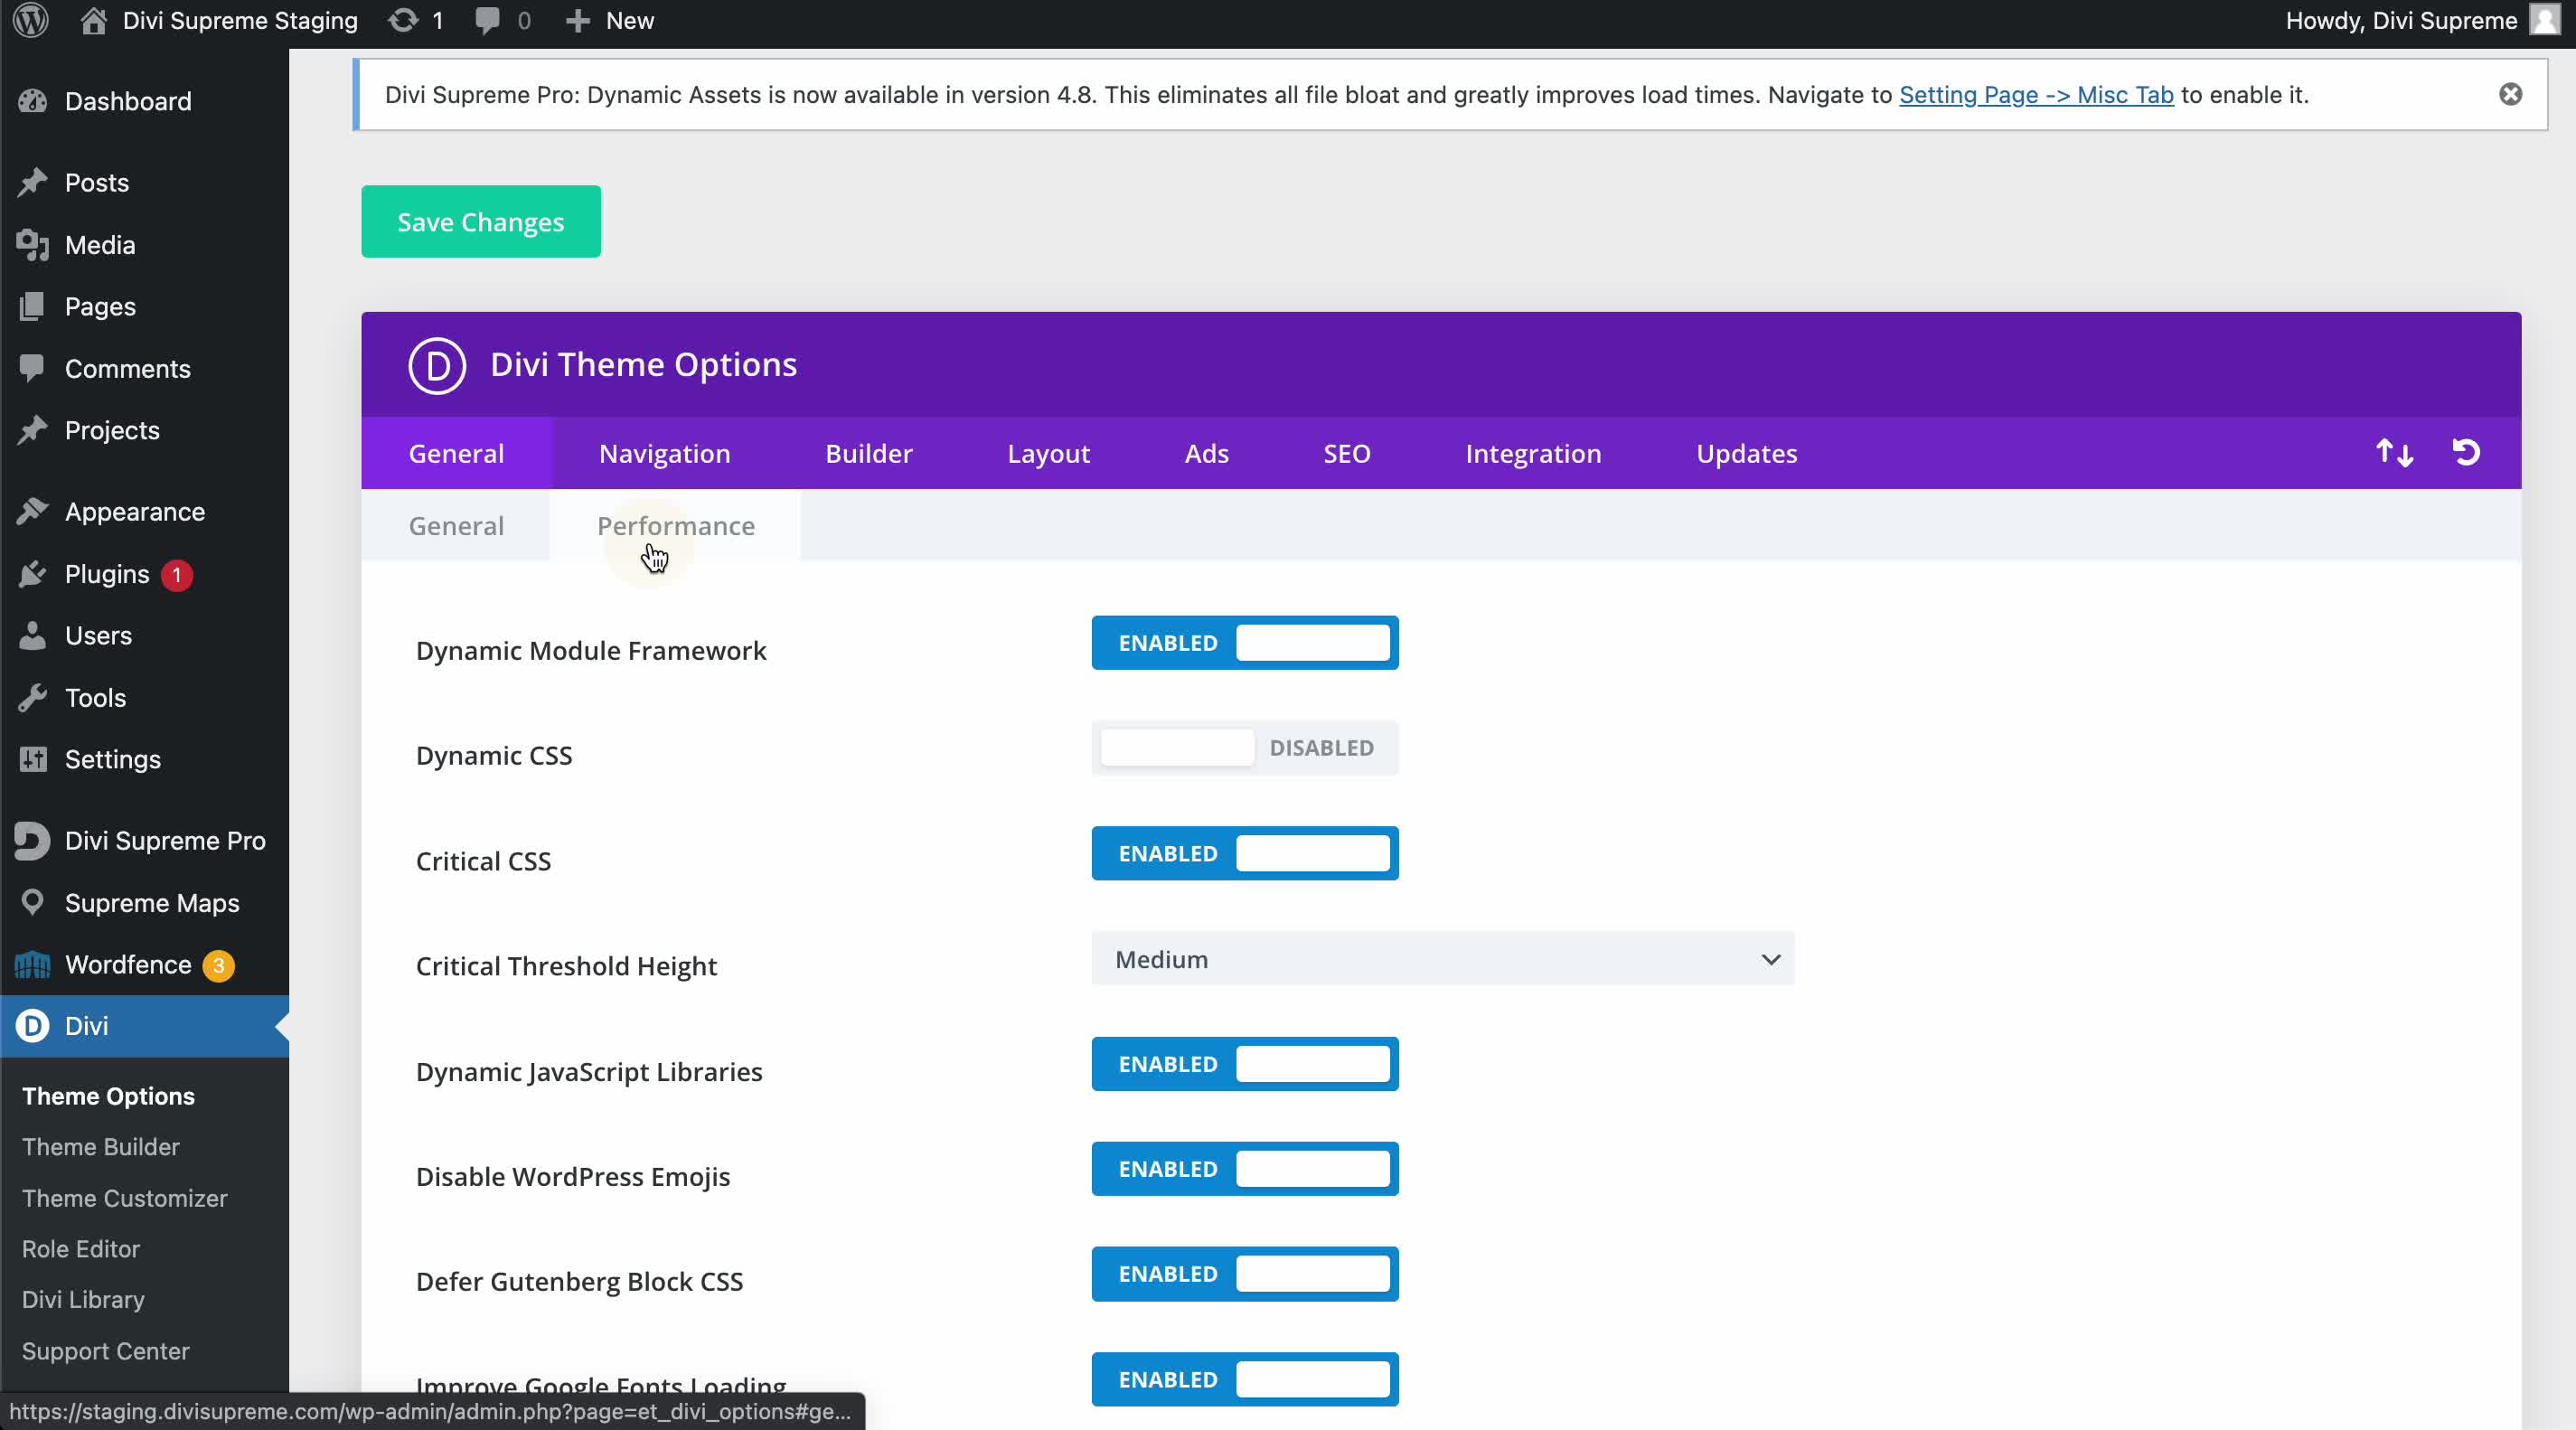Click the Tools wrench icon
The image size is (2576, 1430).
coord(33,697)
